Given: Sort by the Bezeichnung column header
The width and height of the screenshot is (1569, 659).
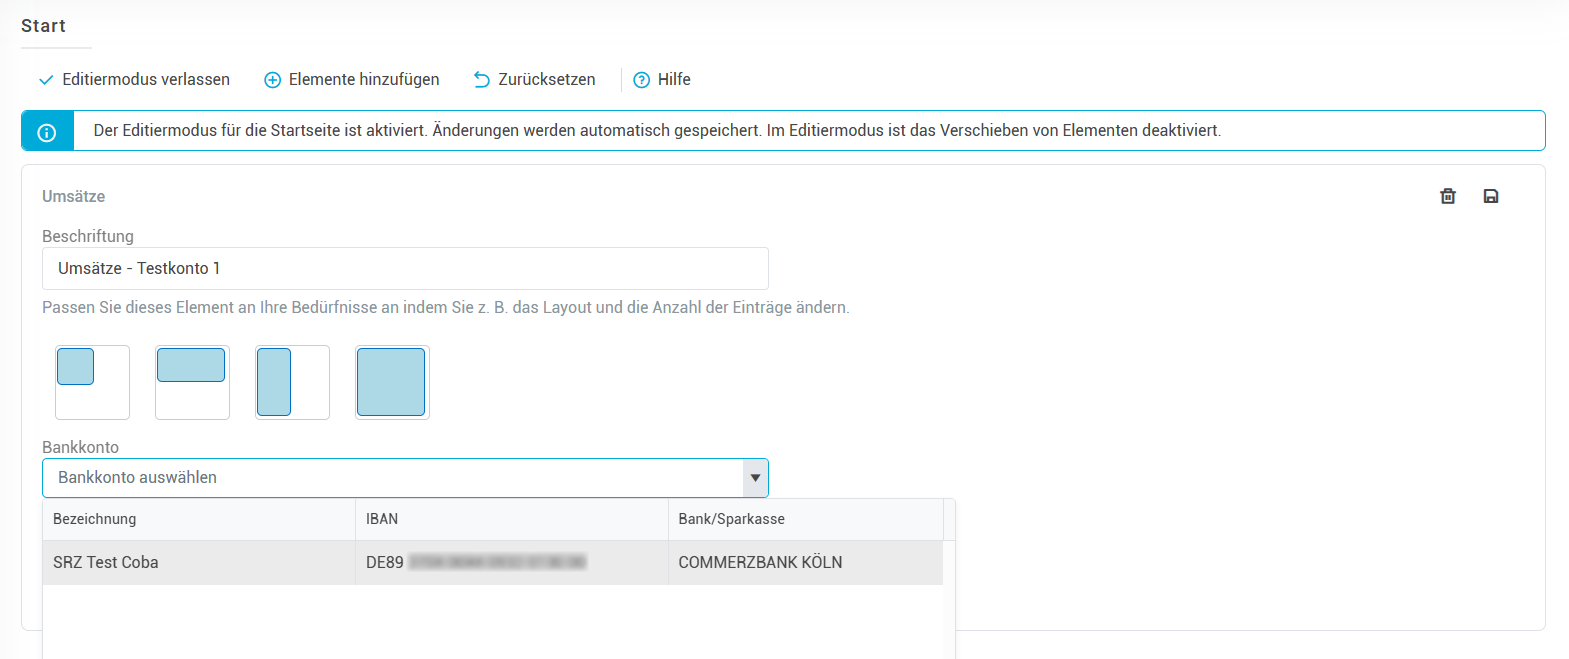Looking at the screenshot, I should tap(95, 519).
